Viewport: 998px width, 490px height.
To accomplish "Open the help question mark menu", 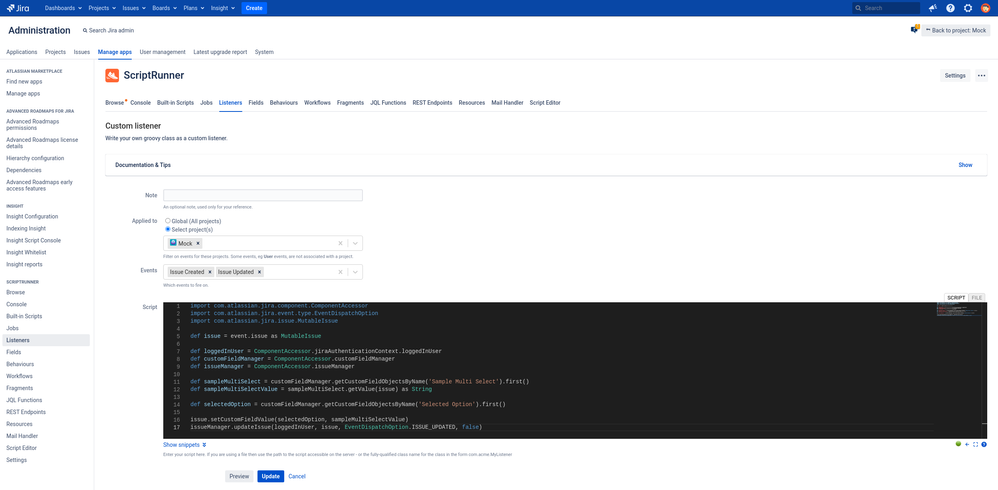I will pos(950,8).
